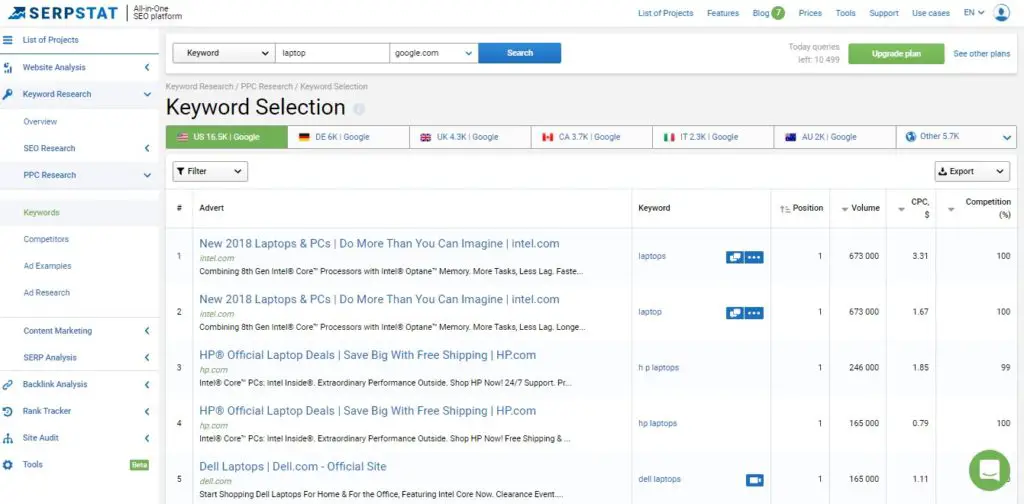Switch to the IT 2.3K Google tab
The width and height of the screenshot is (1024, 504).
(713, 137)
